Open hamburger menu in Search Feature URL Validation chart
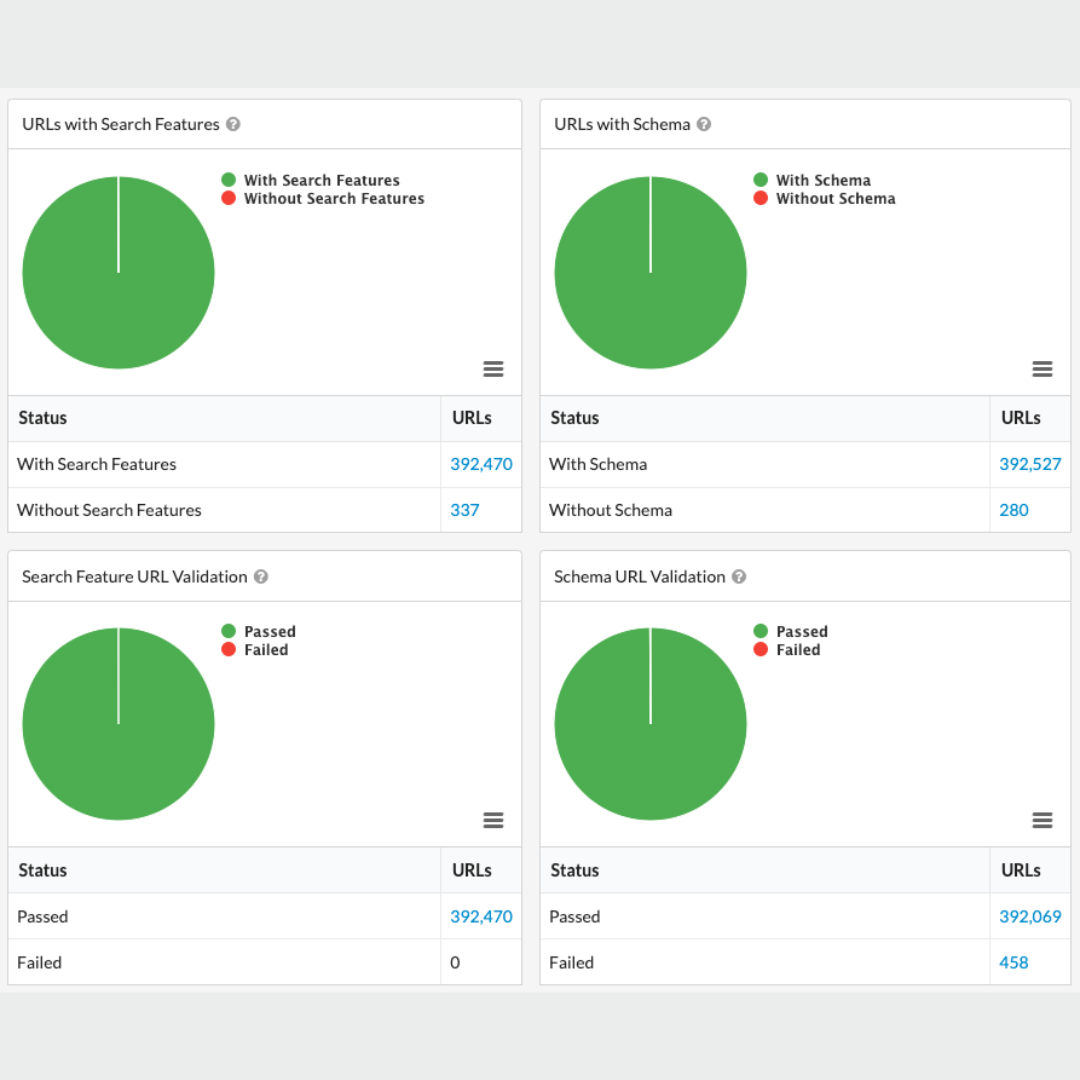Image resolution: width=1080 pixels, height=1080 pixels. tap(493, 820)
